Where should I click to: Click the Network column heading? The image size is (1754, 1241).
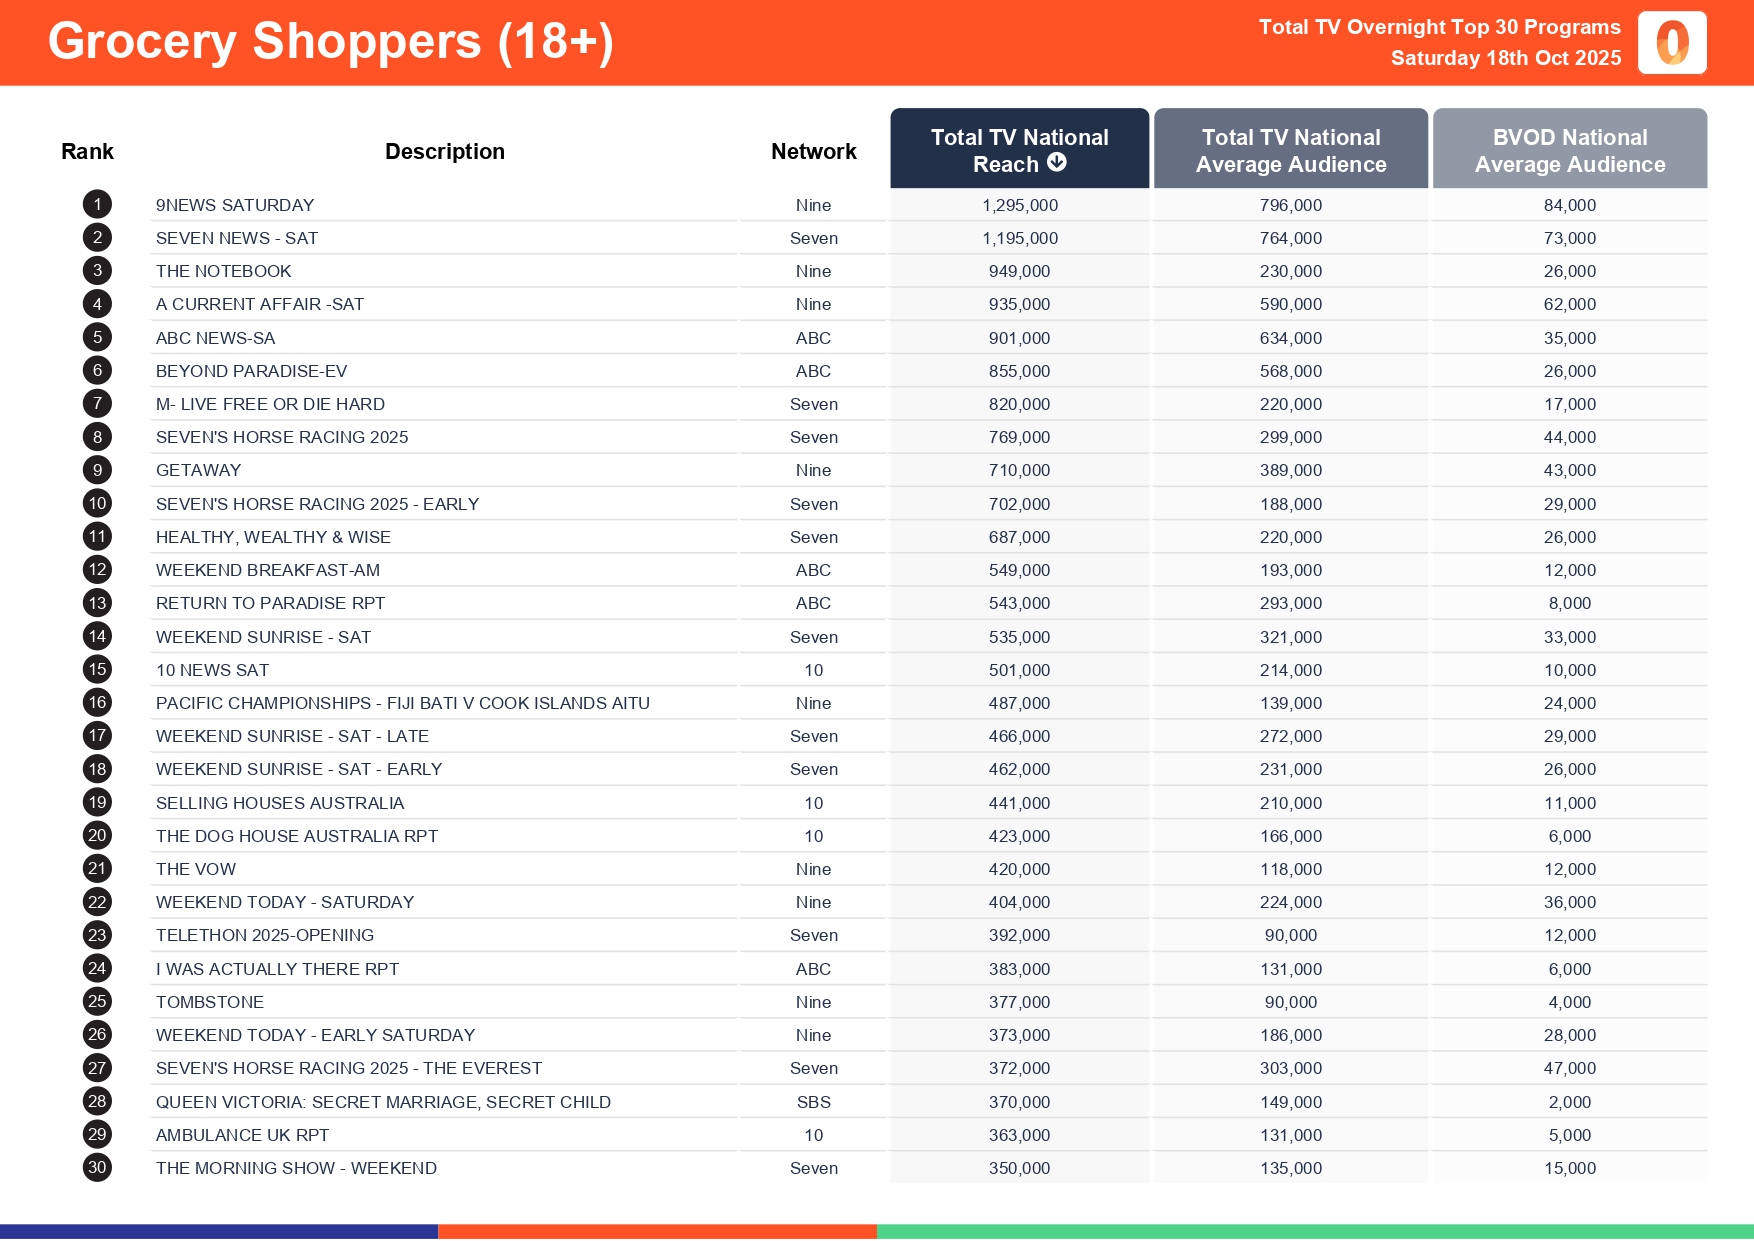click(x=813, y=151)
